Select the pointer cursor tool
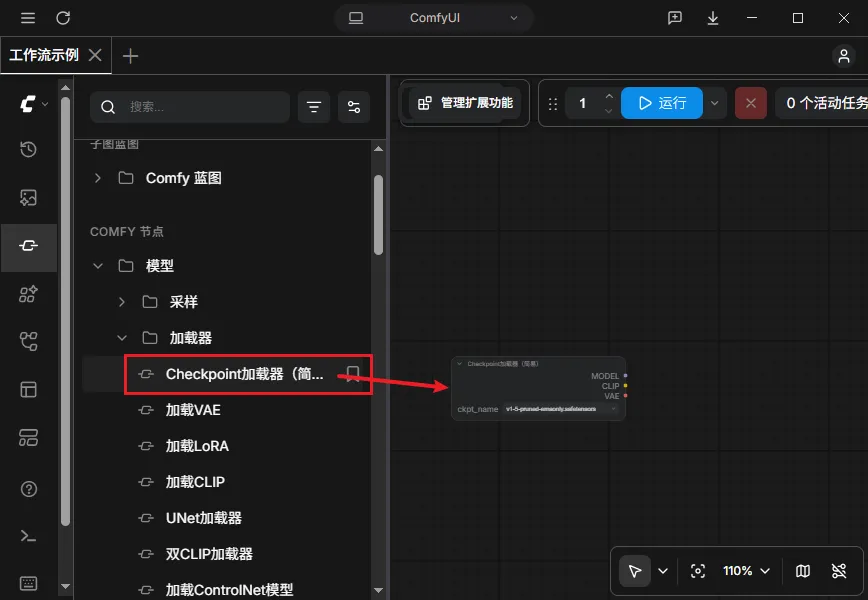The width and height of the screenshot is (868, 600). point(635,571)
